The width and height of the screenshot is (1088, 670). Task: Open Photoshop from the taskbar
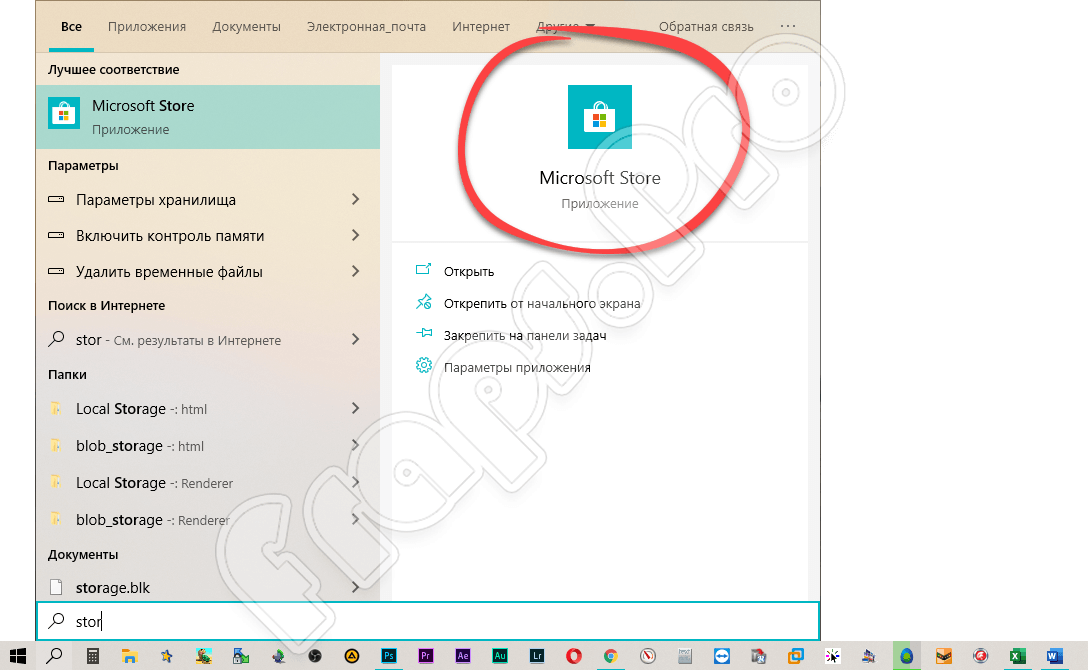tap(389, 656)
